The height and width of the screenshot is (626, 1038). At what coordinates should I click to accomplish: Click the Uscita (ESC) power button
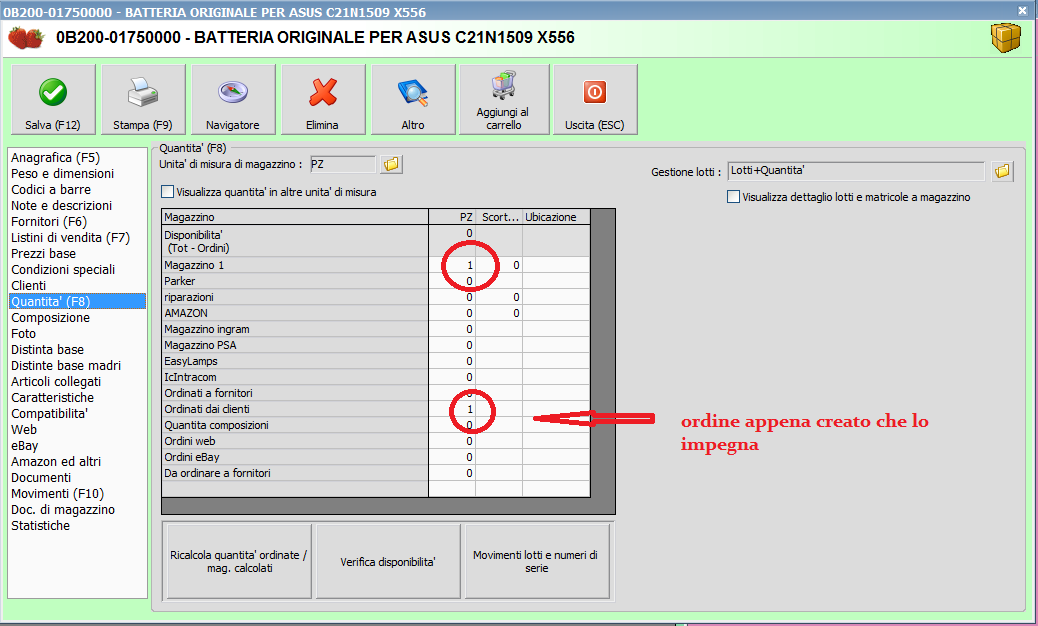[x=594, y=100]
